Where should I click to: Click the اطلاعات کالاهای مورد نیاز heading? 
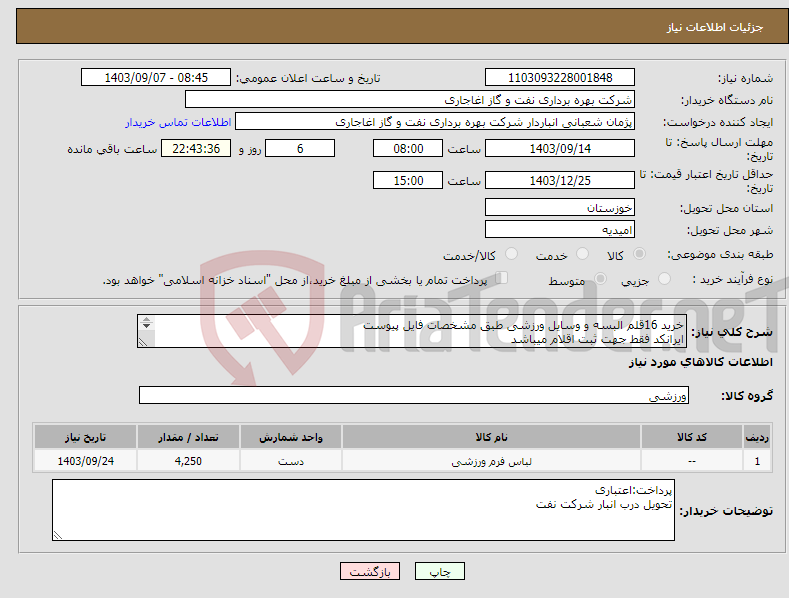tap(700, 362)
